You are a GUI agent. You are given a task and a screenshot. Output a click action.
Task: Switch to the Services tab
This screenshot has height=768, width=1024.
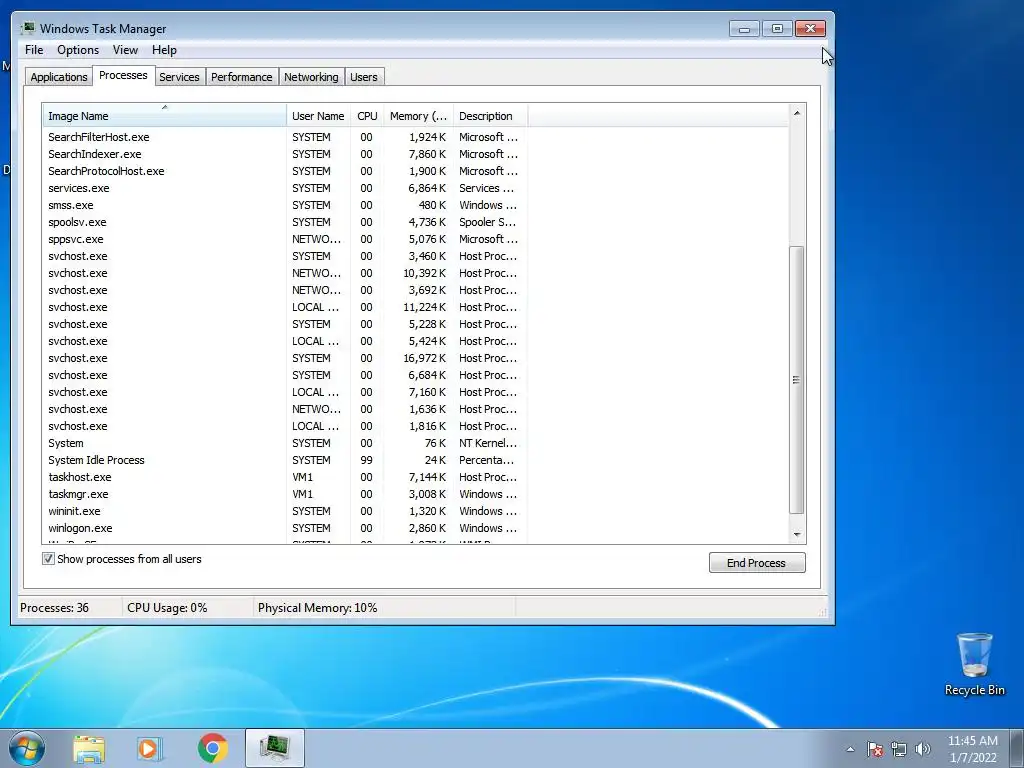click(179, 76)
